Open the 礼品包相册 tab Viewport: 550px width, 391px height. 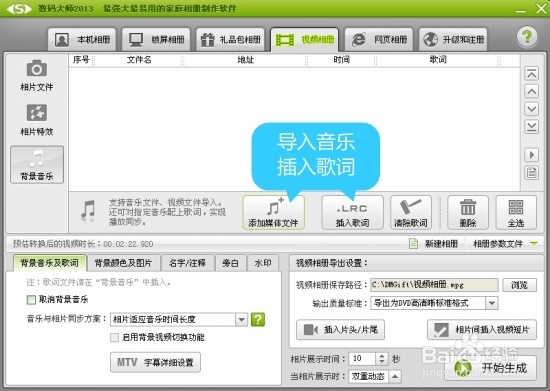pyautogui.click(x=230, y=39)
